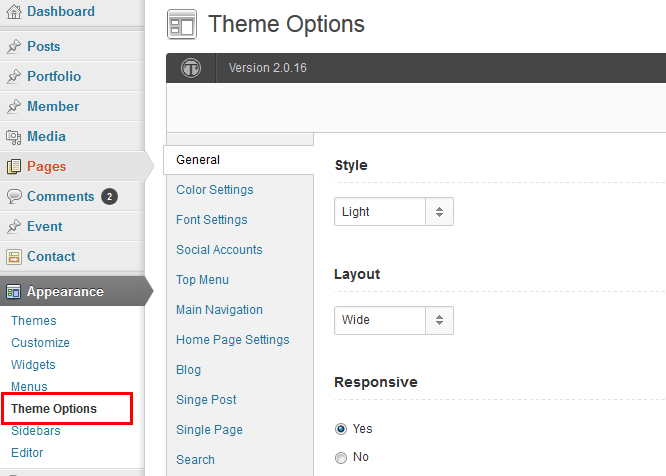Viewport: 666px width, 476px height.
Task: Open Theme Options submenu link
Action: tap(54, 409)
